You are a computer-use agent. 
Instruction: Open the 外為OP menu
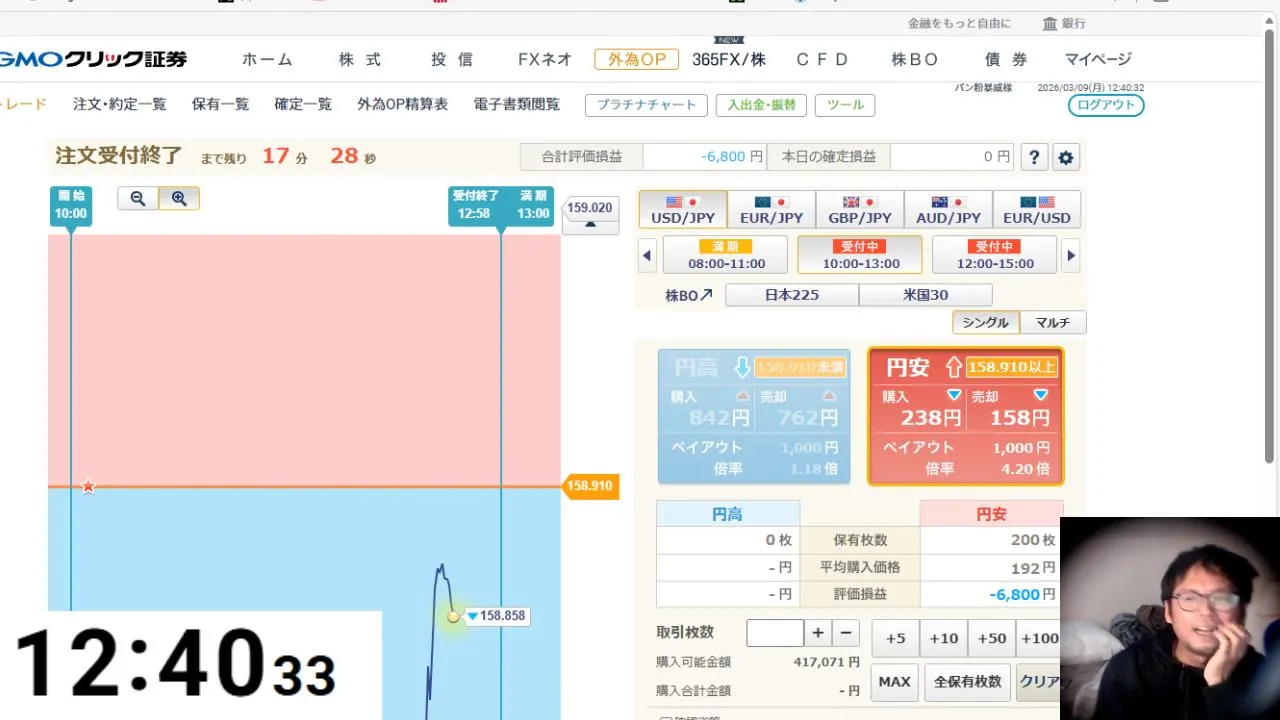point(637,59)
